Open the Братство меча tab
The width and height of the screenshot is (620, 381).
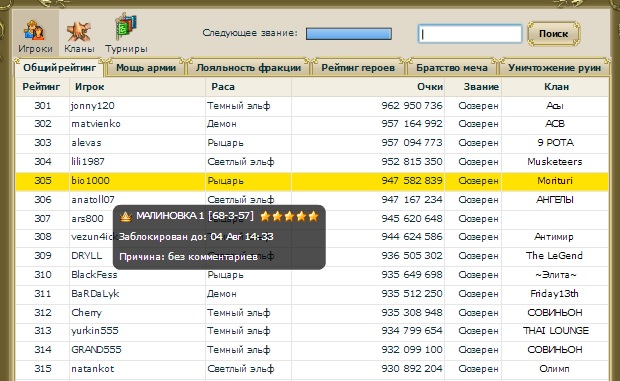(x=452, y=68)
